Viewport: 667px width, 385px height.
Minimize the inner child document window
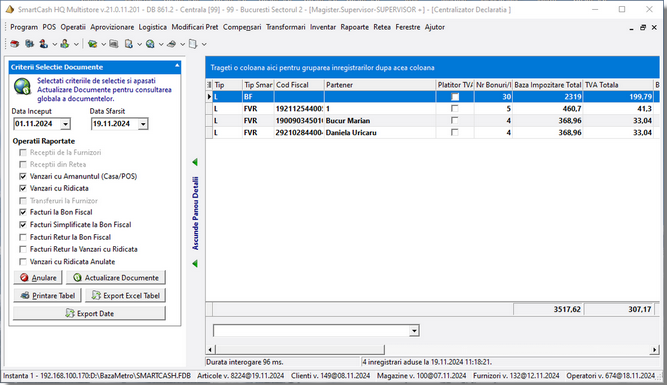point(631,28)
